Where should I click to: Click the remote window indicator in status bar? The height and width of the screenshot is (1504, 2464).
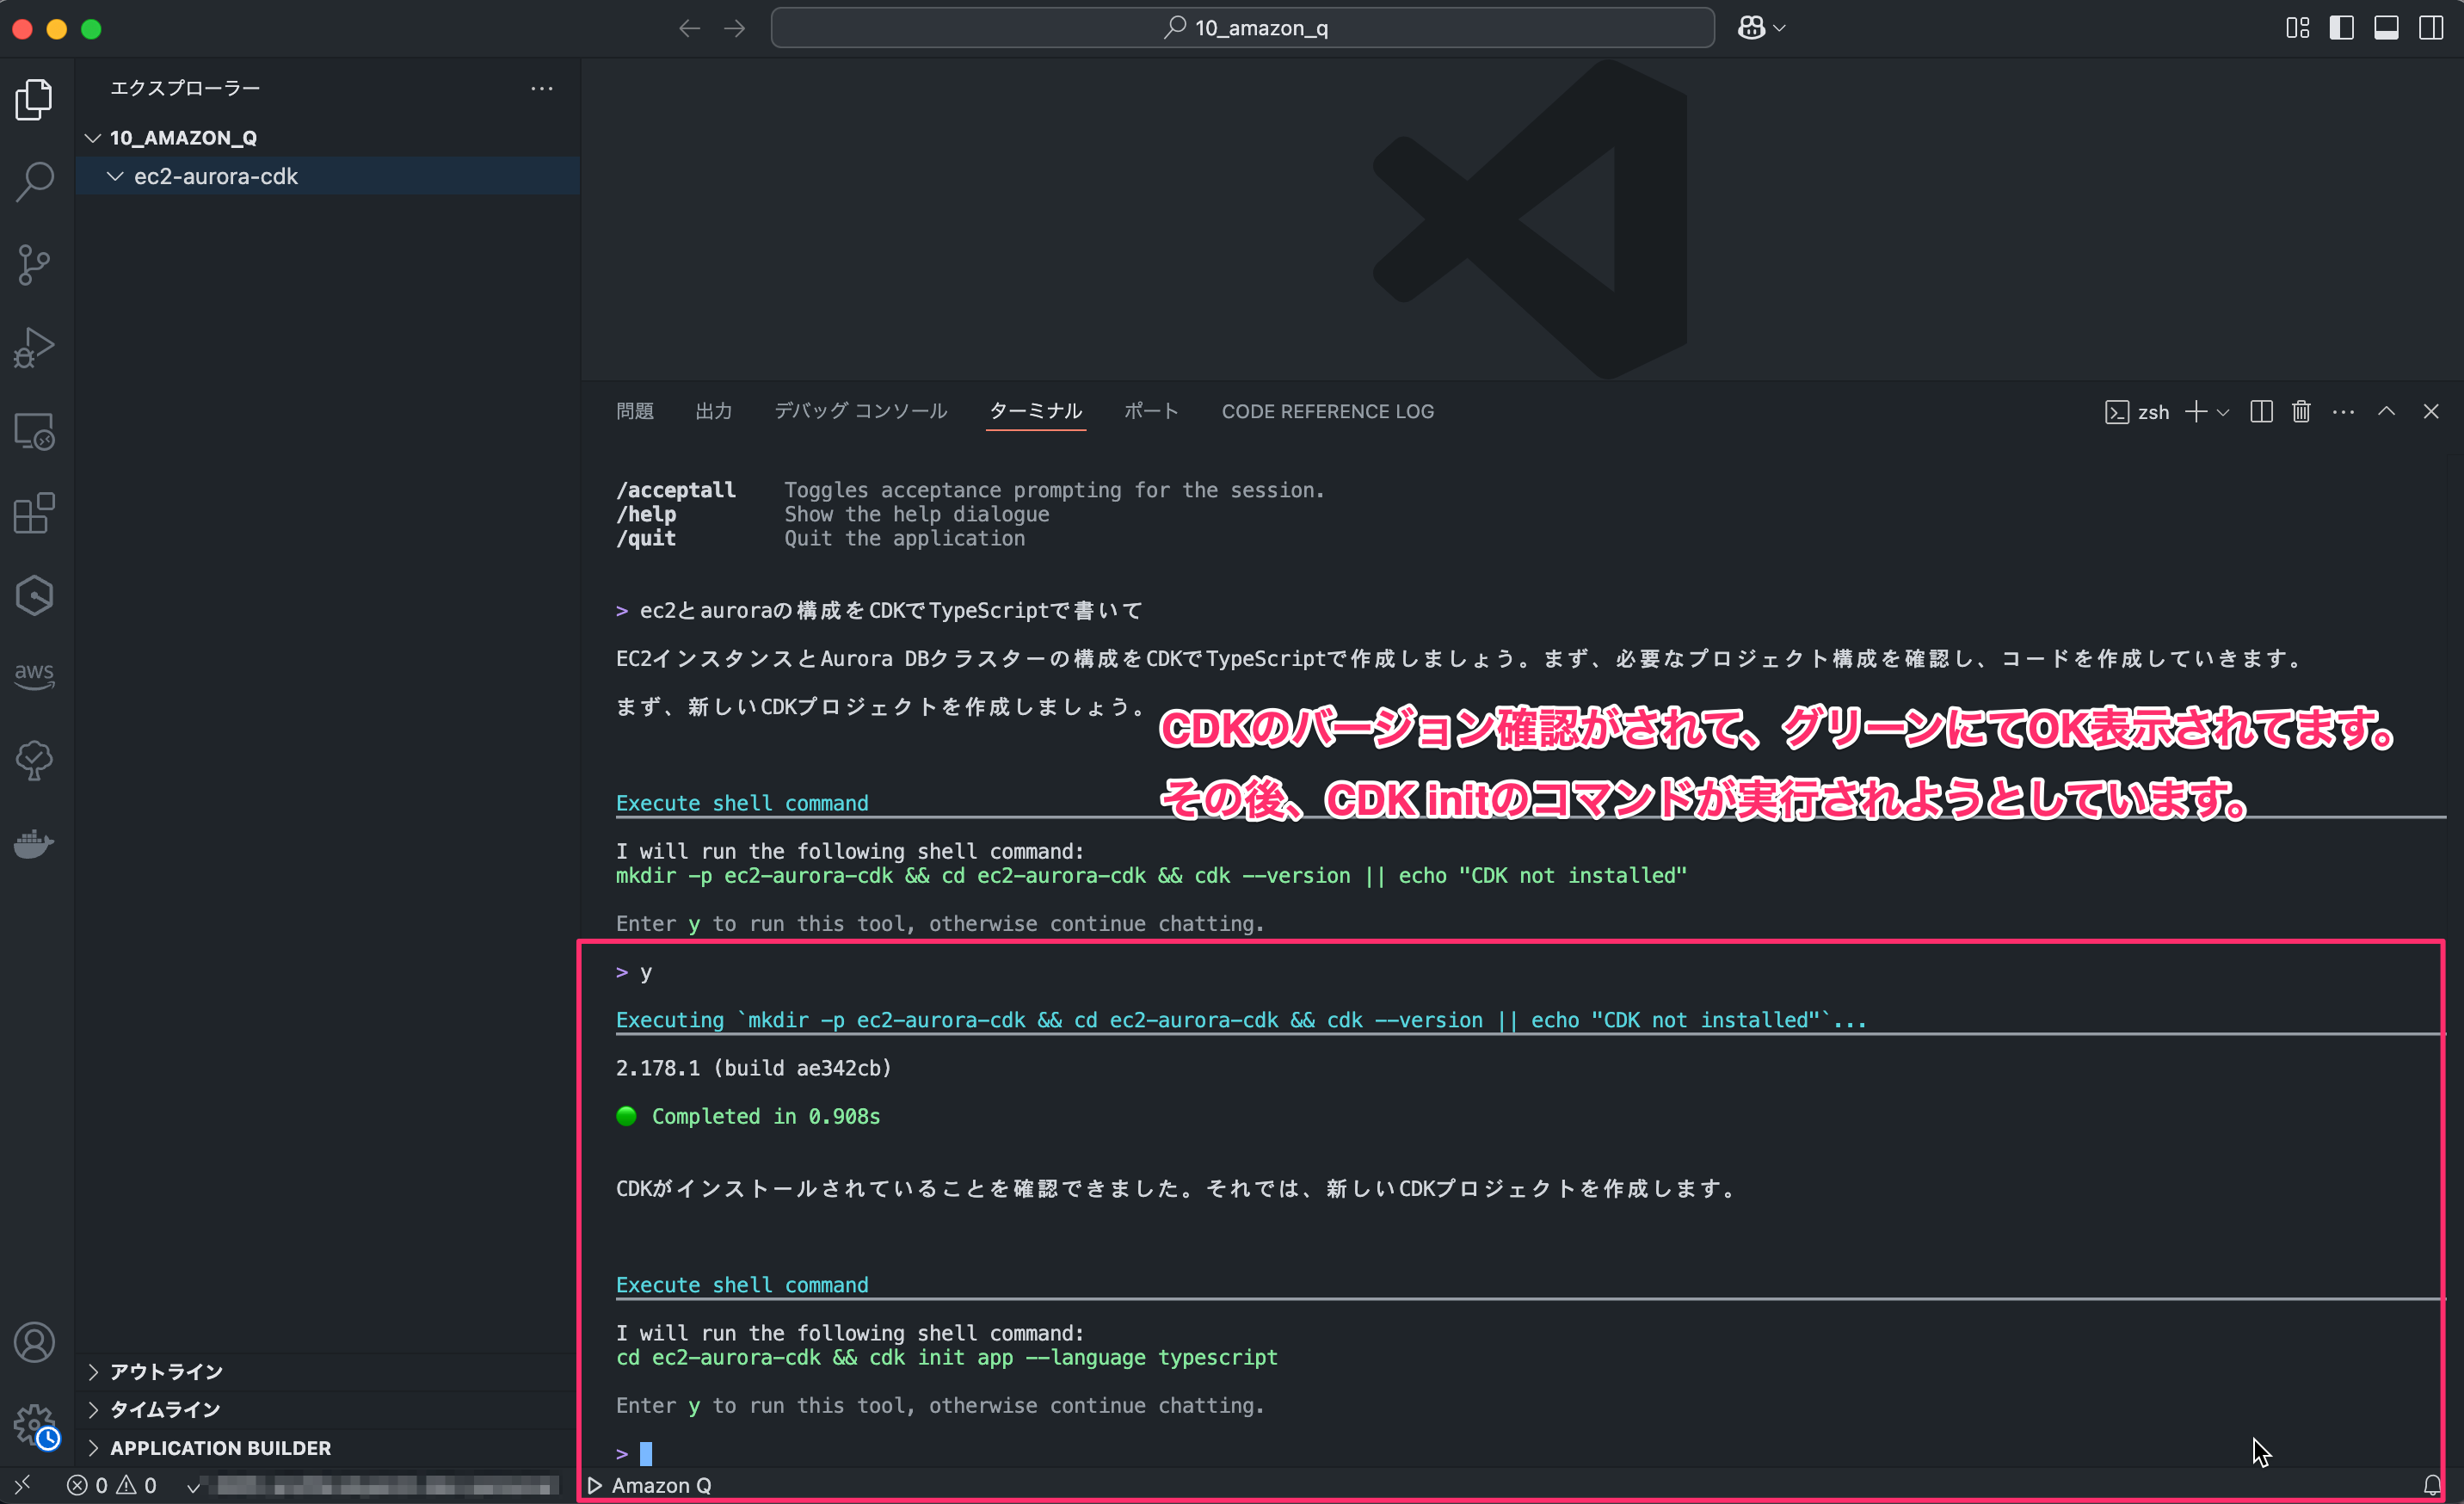23,1486
